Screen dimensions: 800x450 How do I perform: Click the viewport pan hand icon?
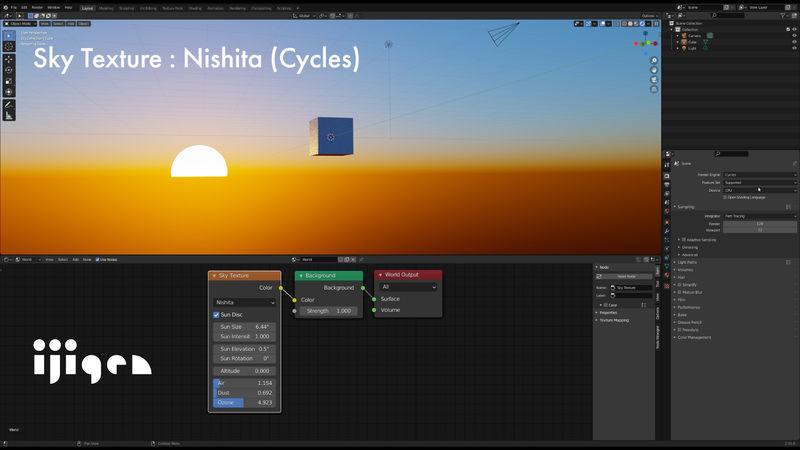654,70
